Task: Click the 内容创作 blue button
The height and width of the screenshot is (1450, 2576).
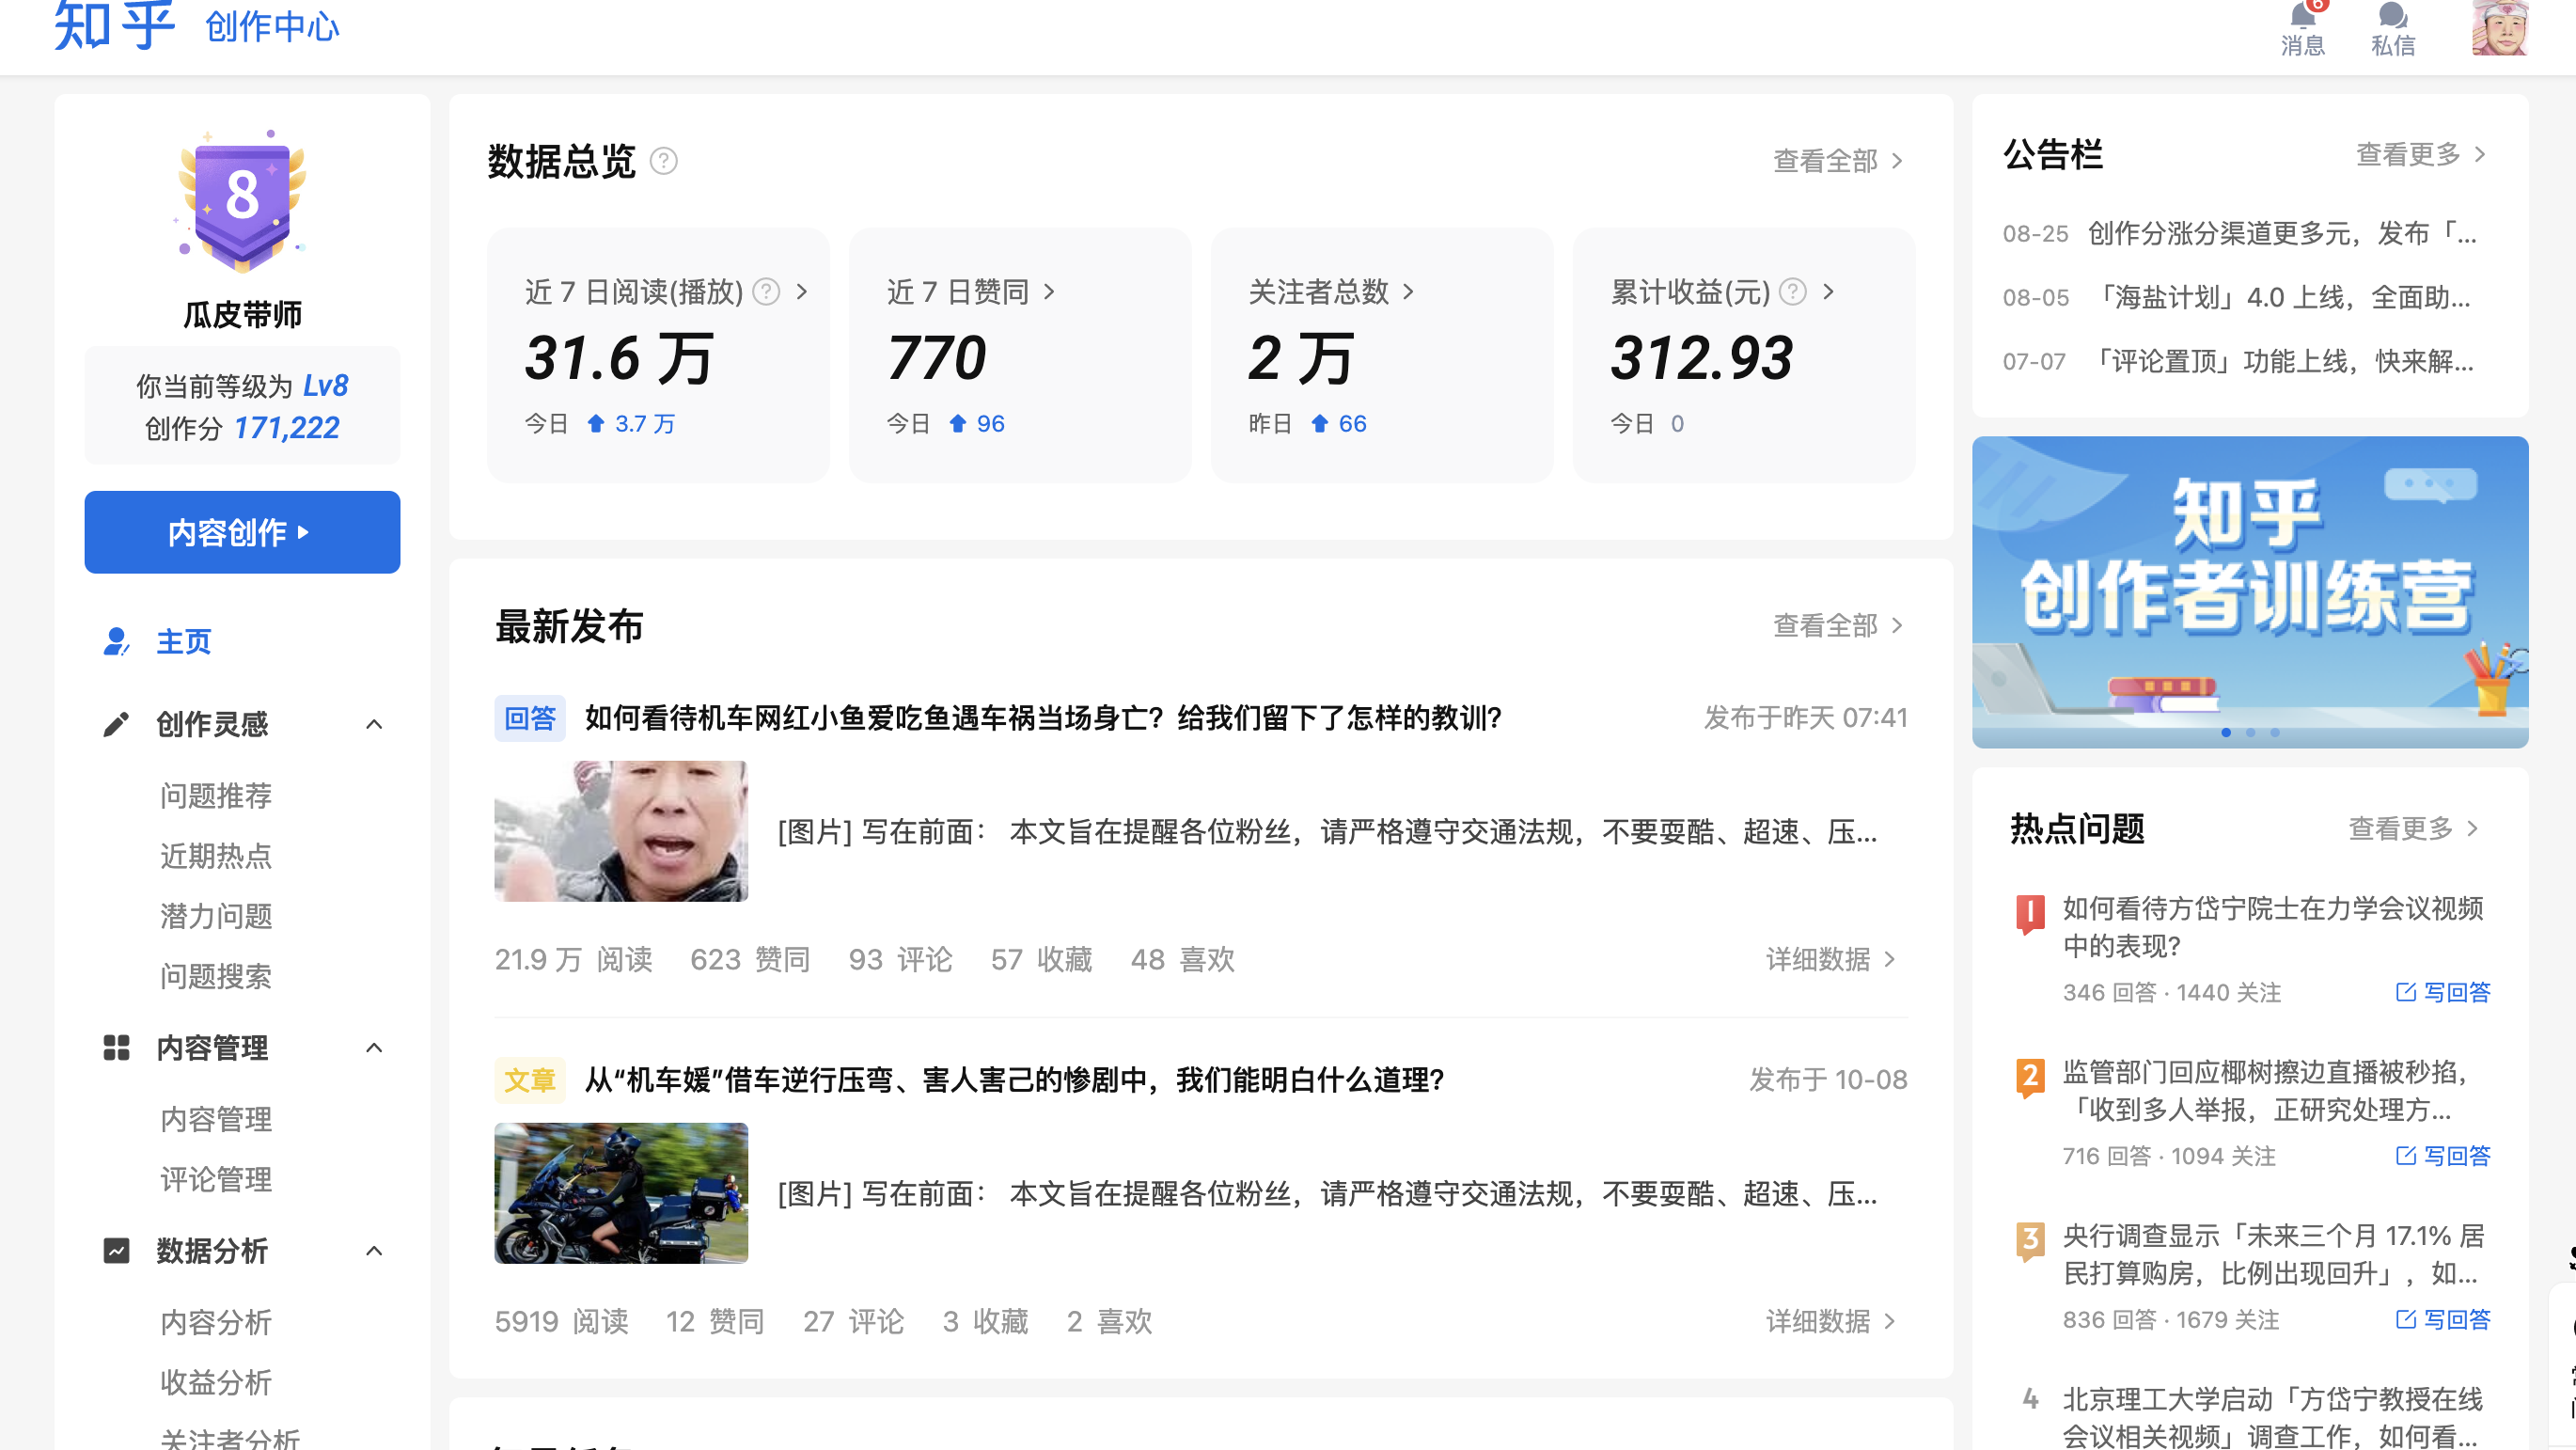Action: click(x=242, y=532)
